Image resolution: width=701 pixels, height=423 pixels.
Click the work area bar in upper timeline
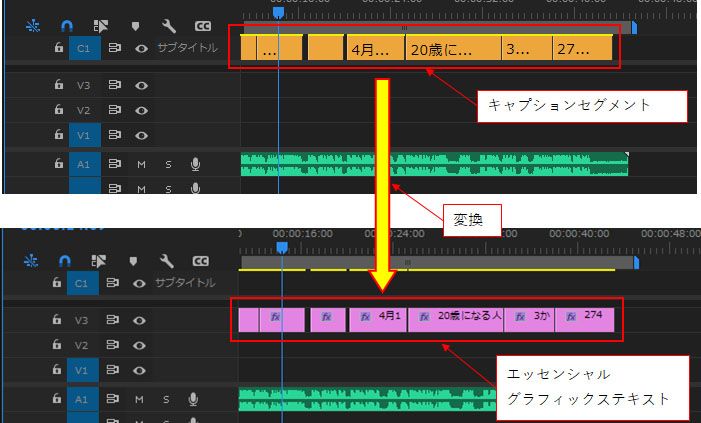(x=437, y=28)
